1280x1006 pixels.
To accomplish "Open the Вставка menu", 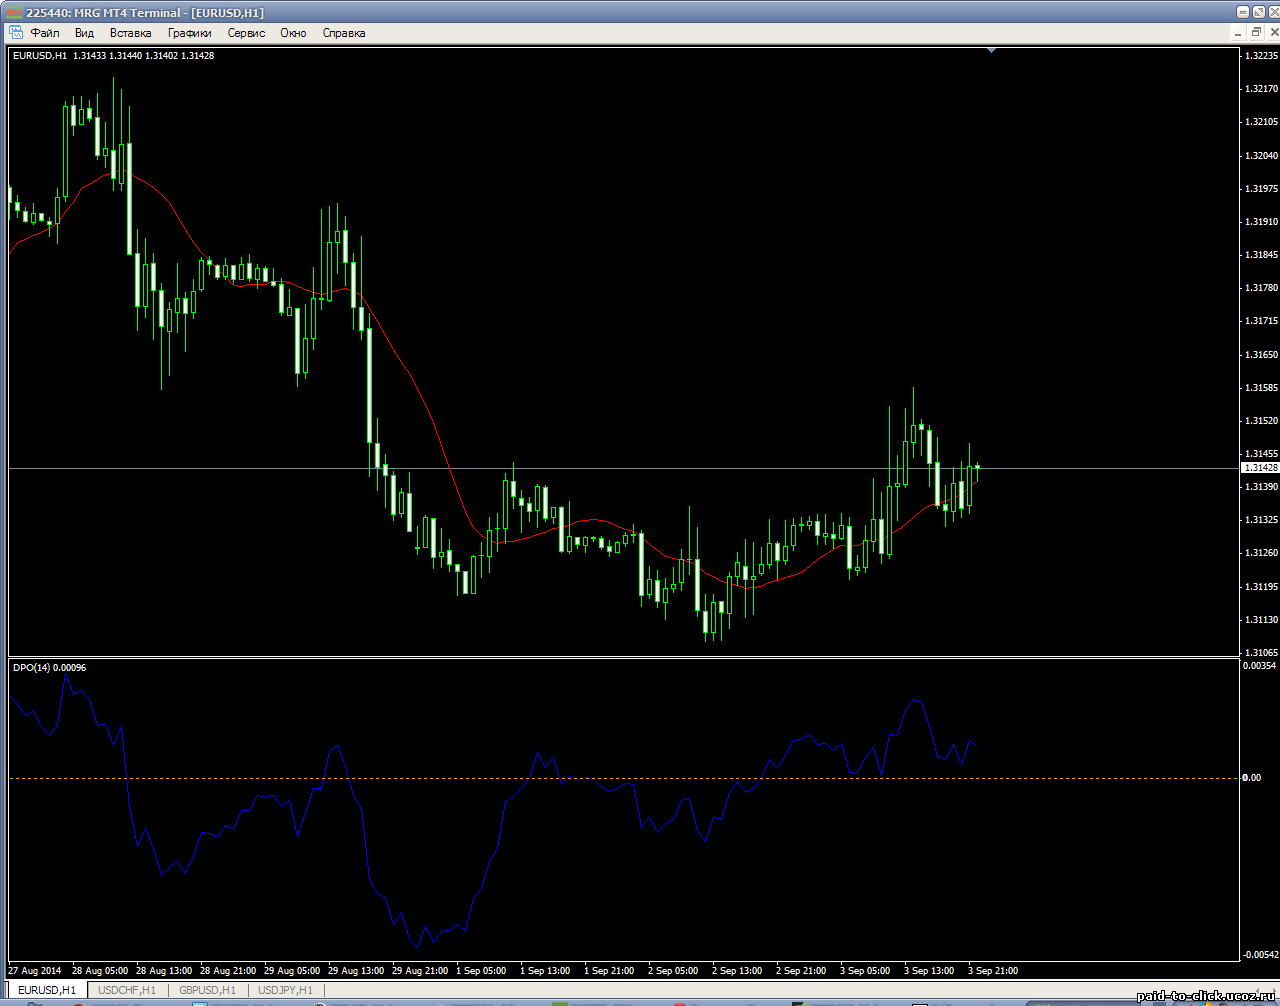I will point(131,33).
